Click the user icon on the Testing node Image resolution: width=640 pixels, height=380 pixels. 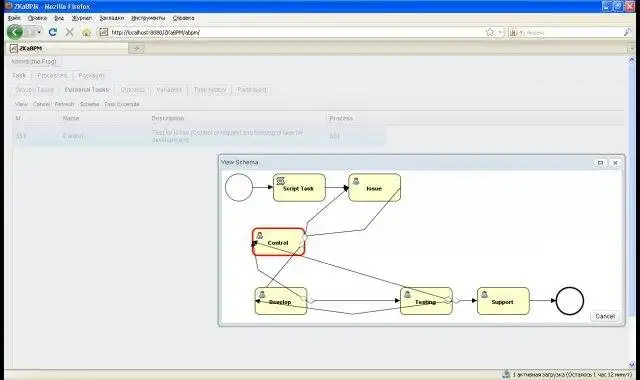(x=407, y=294)
